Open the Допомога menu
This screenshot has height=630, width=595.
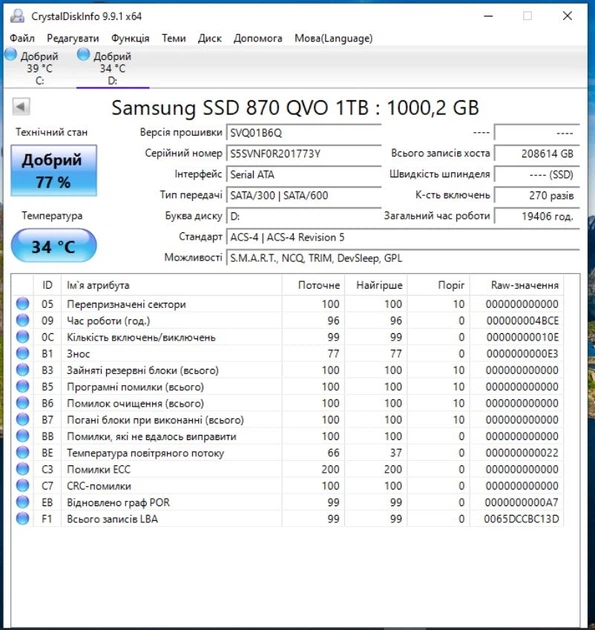pyautogui.click(x=258, y=38)
